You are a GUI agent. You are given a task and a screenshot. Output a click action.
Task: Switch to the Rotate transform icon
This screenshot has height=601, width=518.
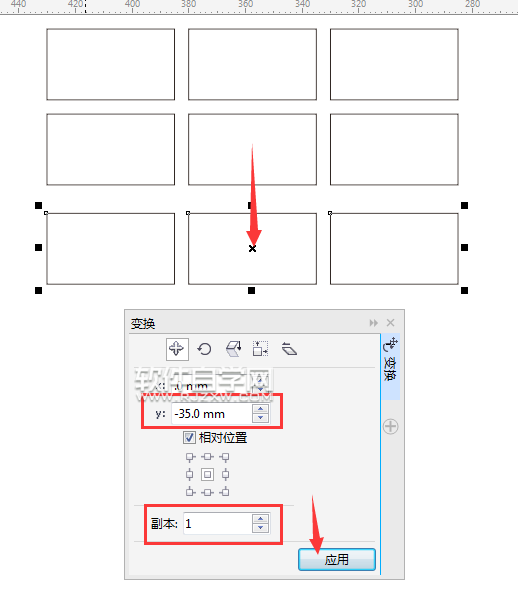[204, 349]
